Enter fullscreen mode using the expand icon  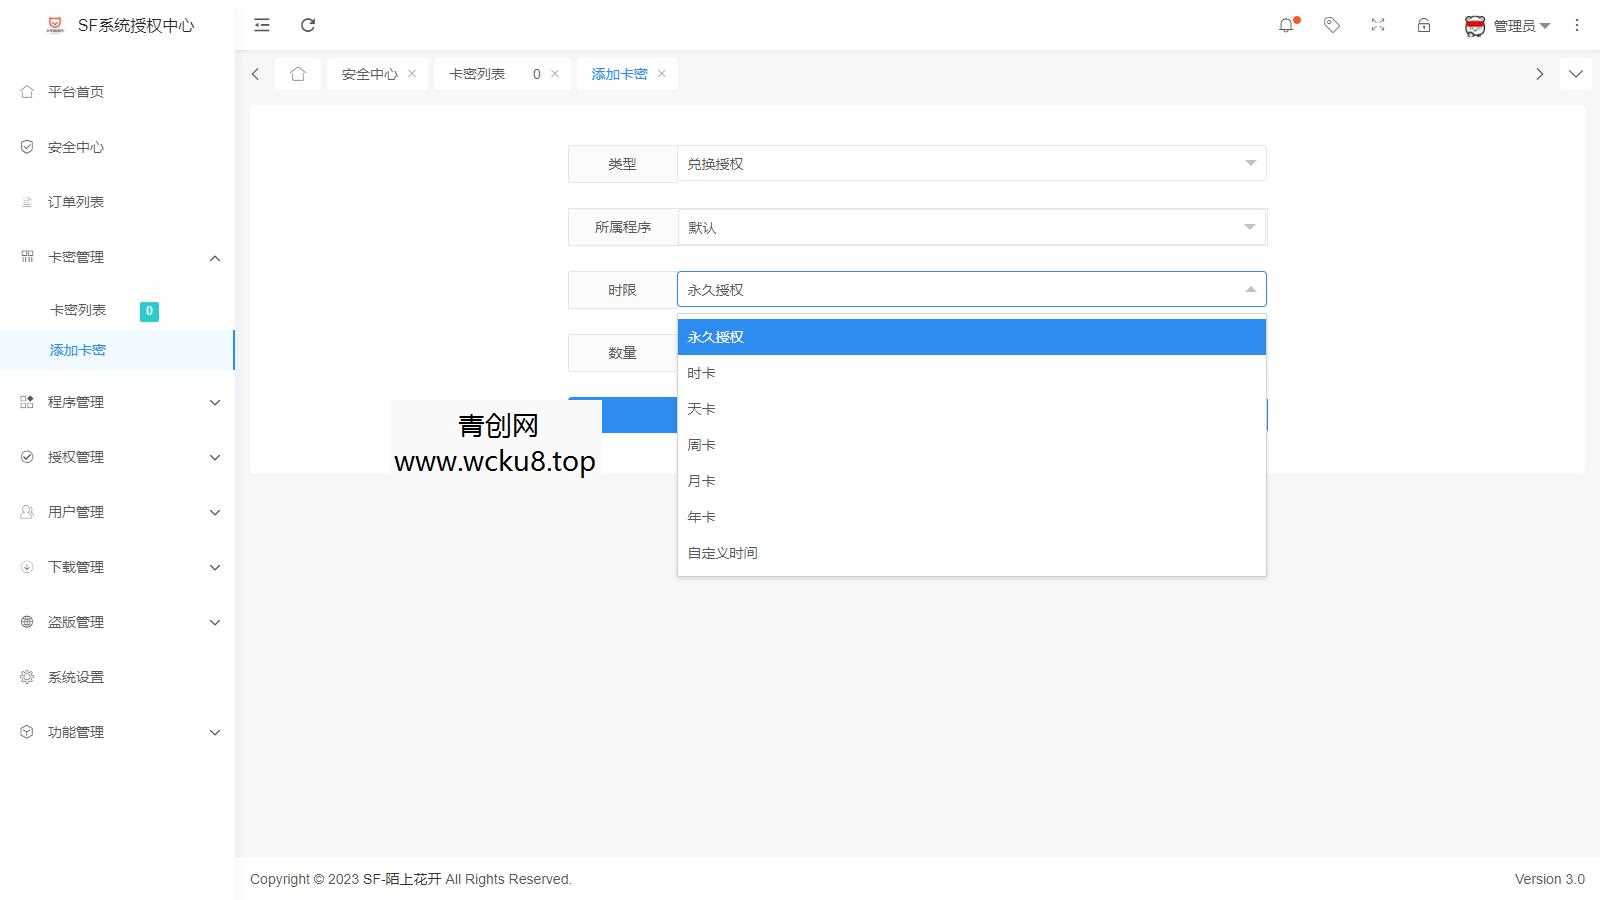coord(1377,25)
